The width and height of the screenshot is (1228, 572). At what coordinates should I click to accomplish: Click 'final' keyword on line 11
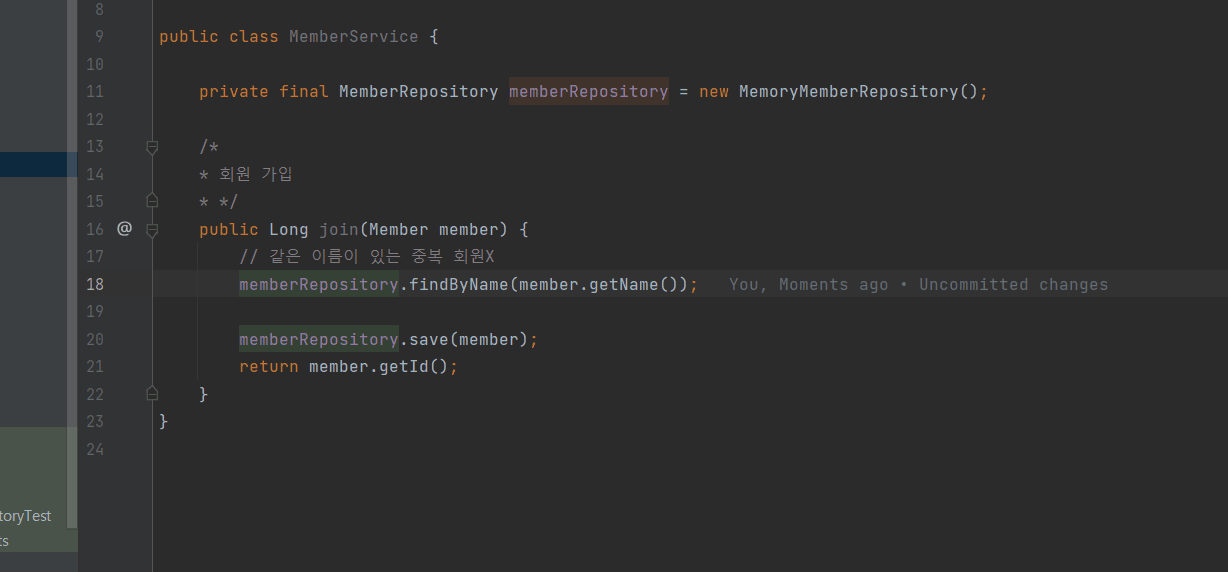pos(304,92)
